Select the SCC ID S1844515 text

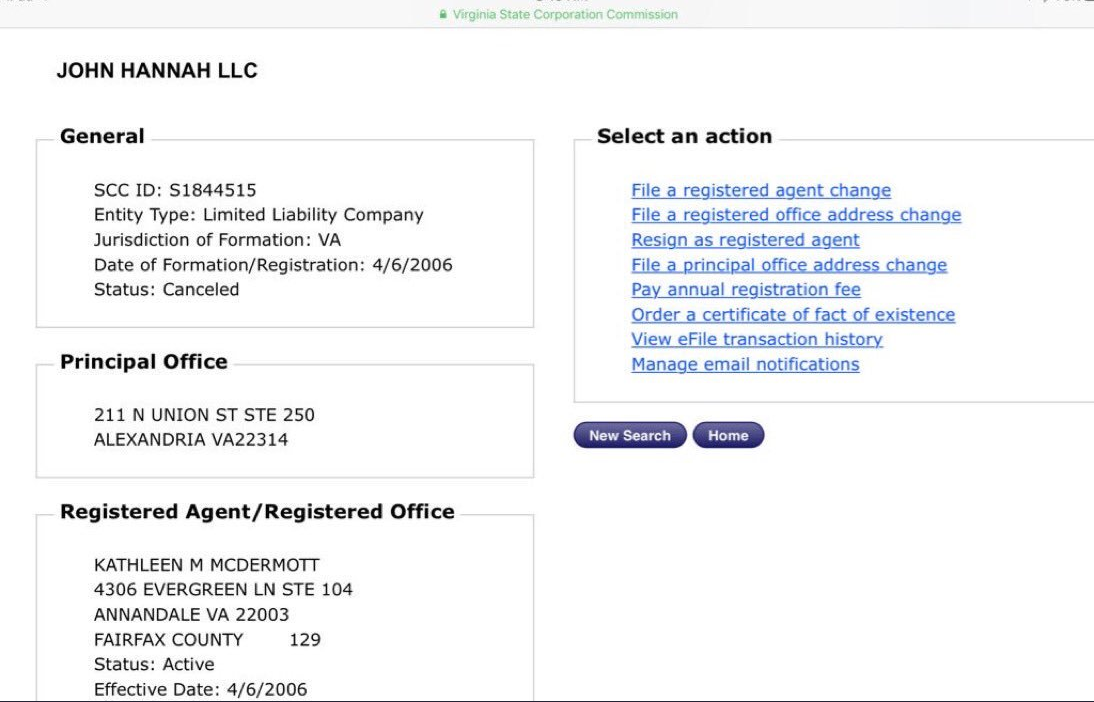coord(175,191)
